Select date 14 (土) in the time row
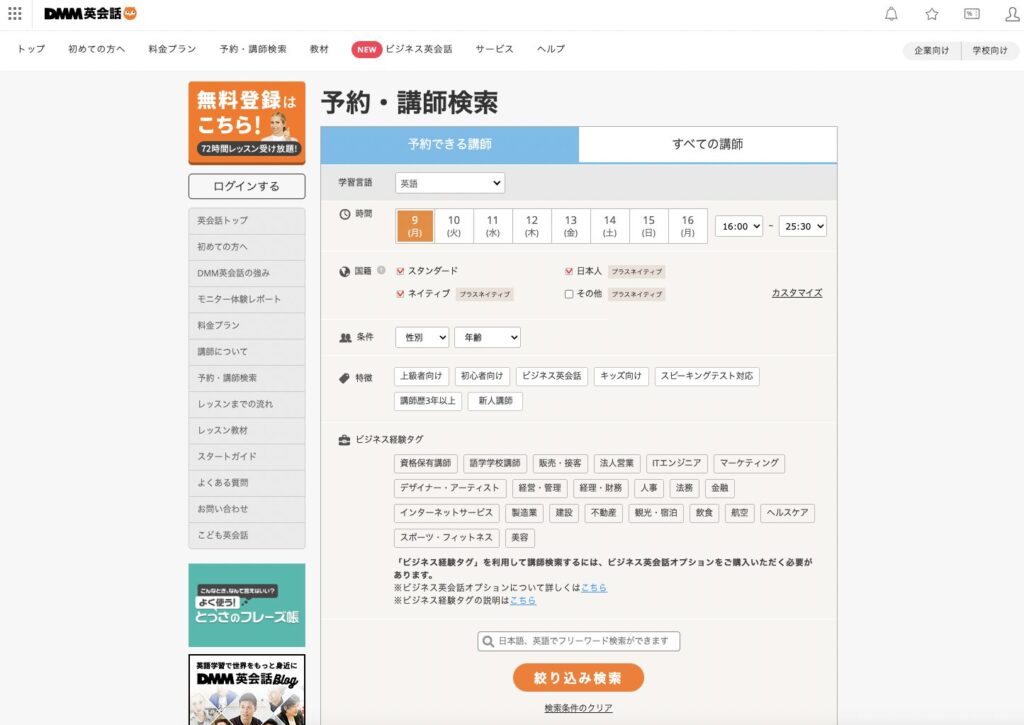The width and height of the screenshot is (1024, 725). tap(610, 226)
